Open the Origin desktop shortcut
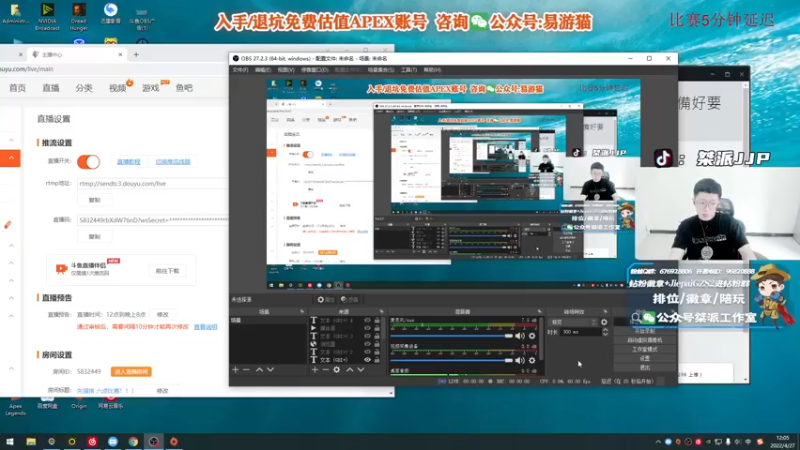Viewport: 800px width, 450px height. (79, 404)
